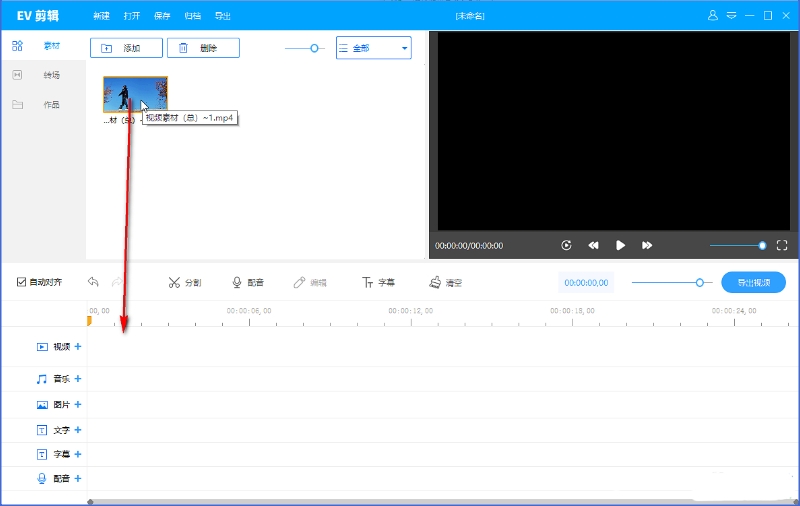Play the video in the preview

coord(620,245)
